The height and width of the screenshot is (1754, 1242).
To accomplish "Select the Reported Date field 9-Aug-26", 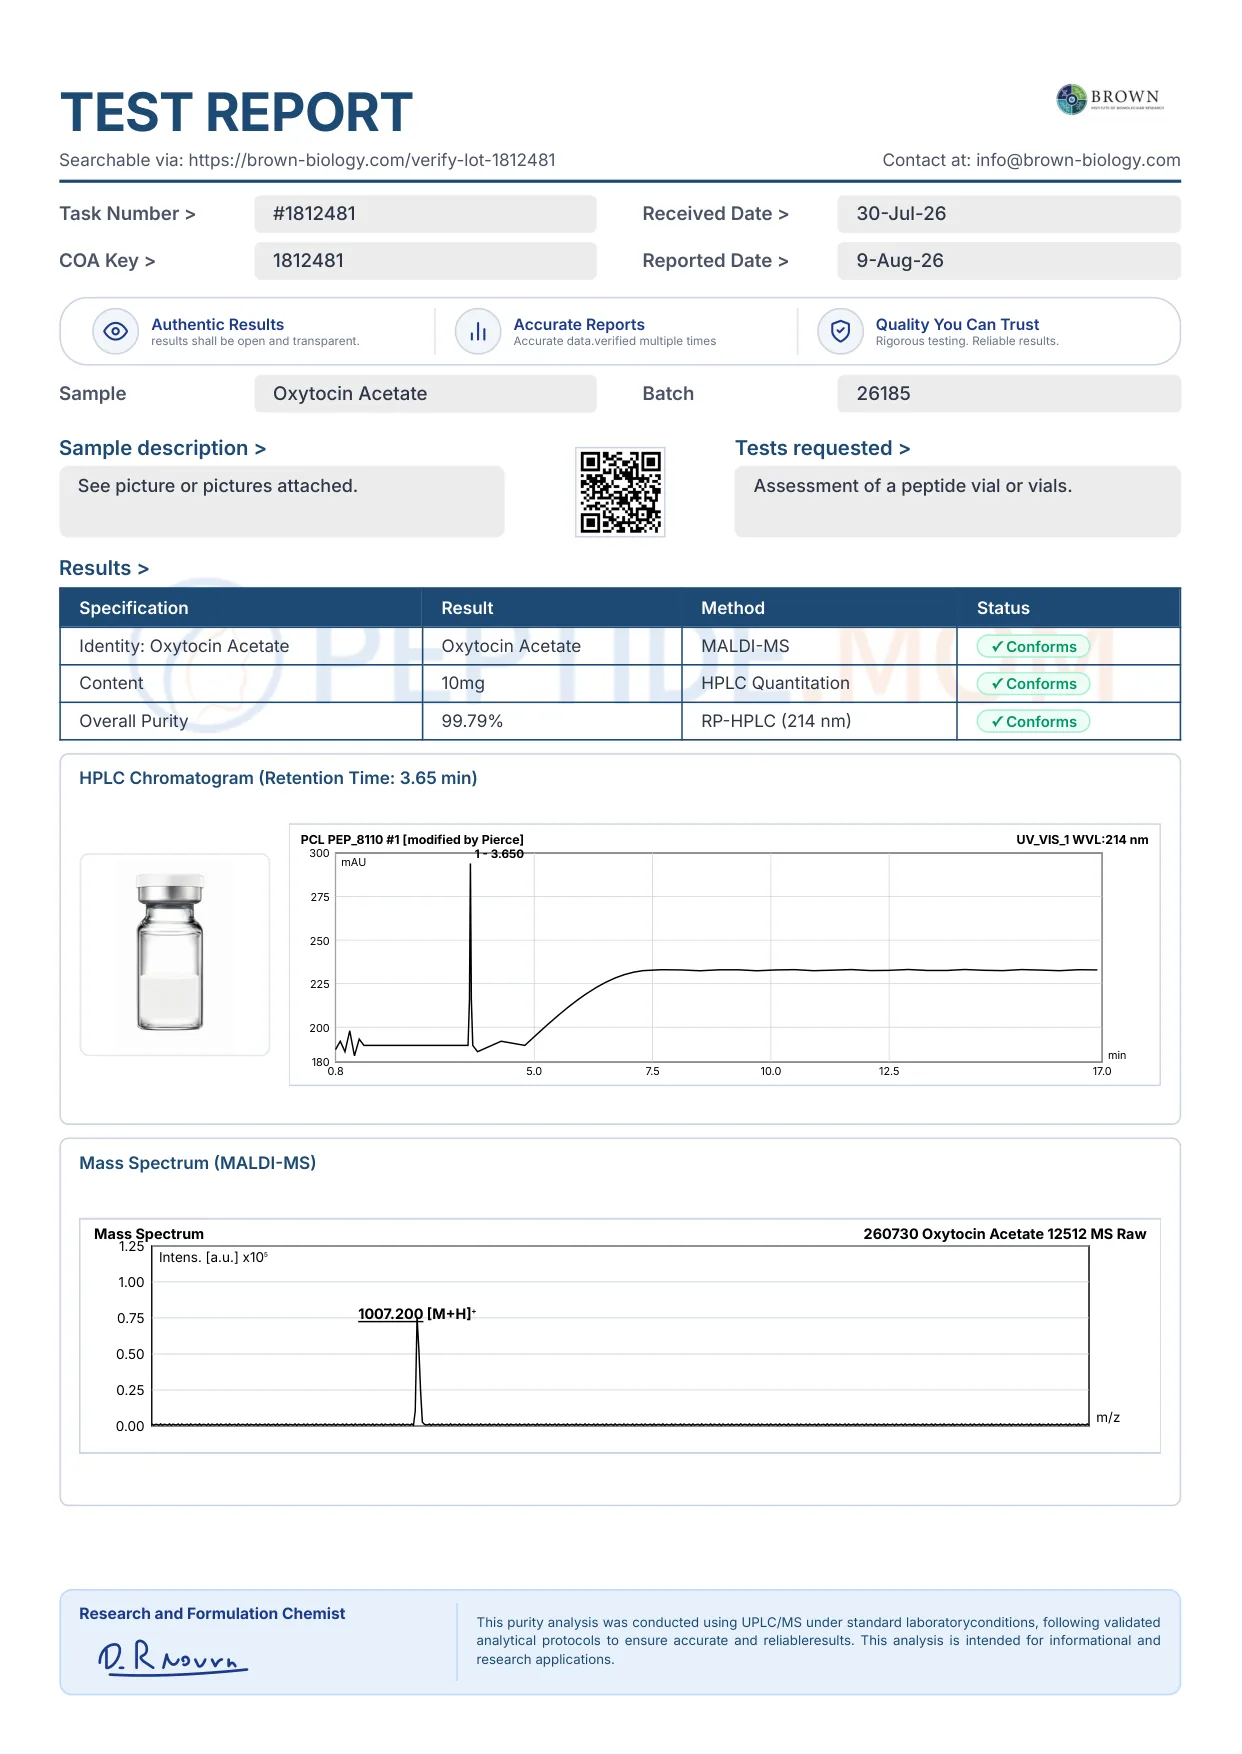I will click(1009, 261).
